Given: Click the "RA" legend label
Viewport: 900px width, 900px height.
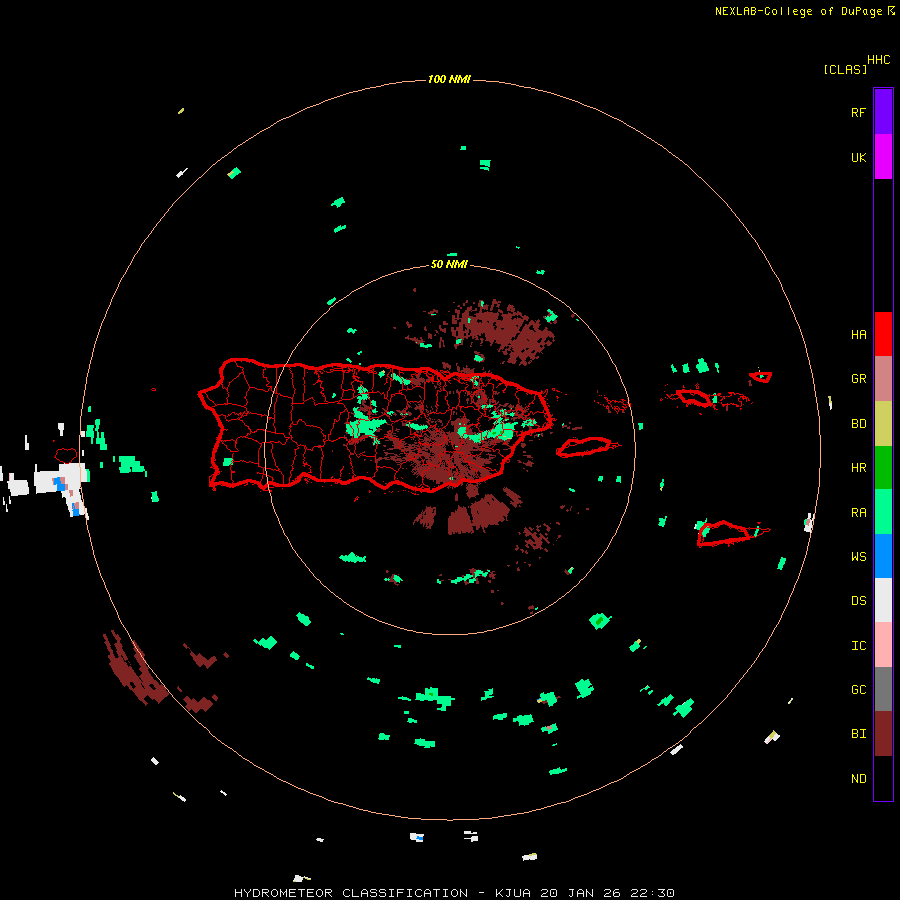Looking at the screenshot, I should point(859,513).
